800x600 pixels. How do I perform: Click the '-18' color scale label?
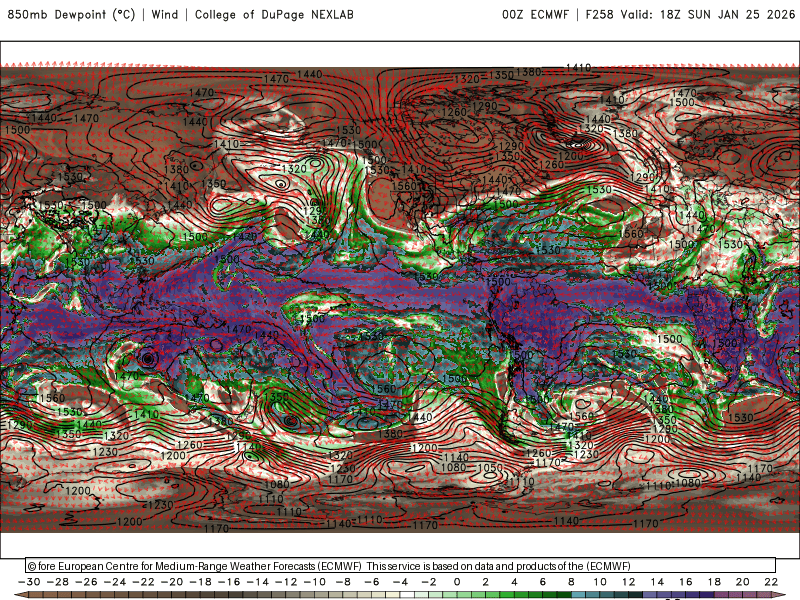200,582
